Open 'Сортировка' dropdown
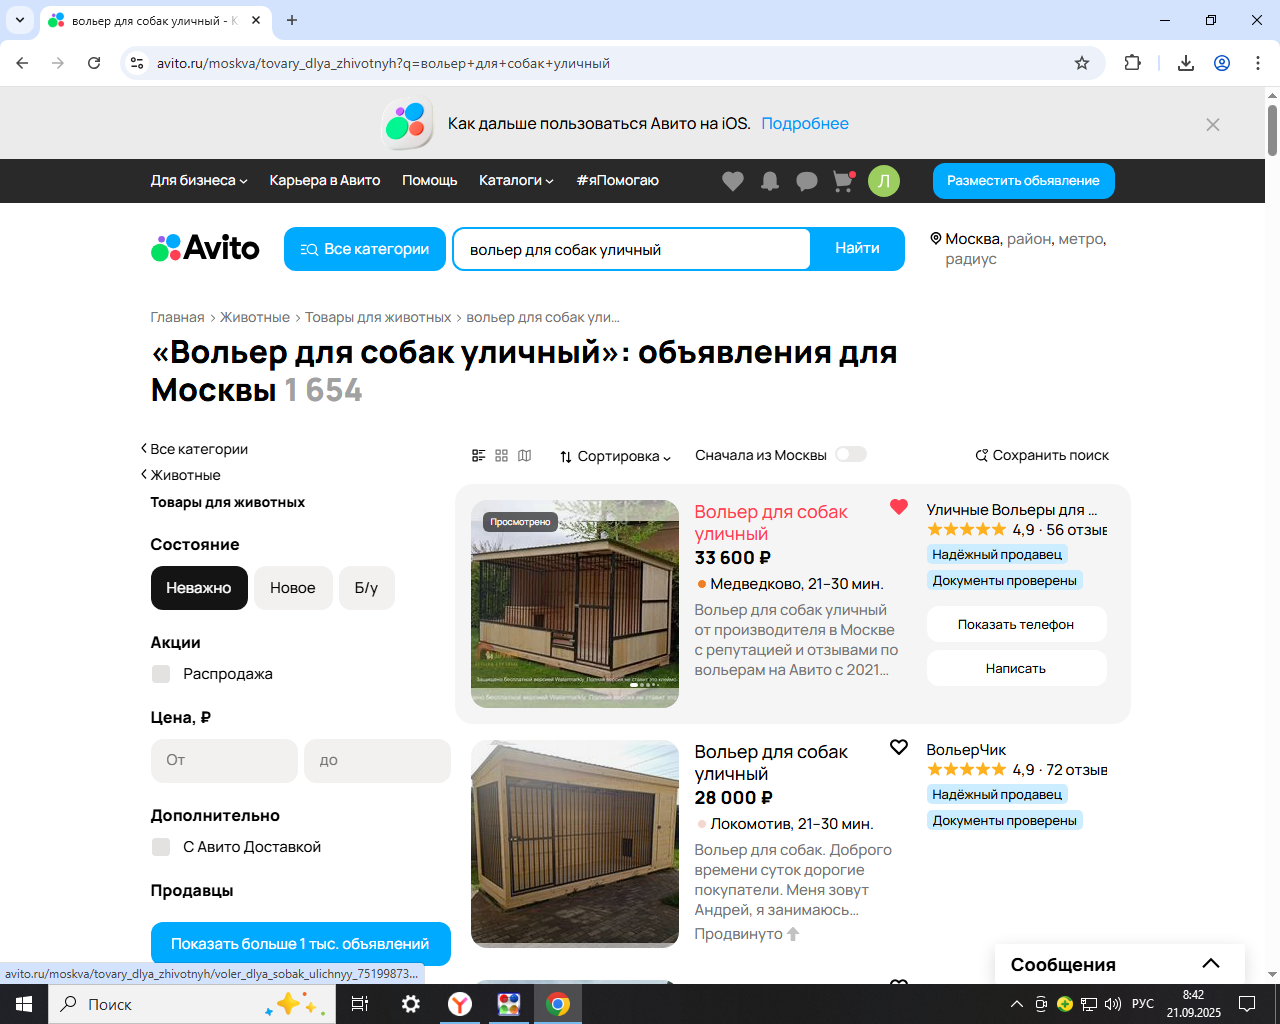The image size is (1280, 1024). [x=615, y=456]
